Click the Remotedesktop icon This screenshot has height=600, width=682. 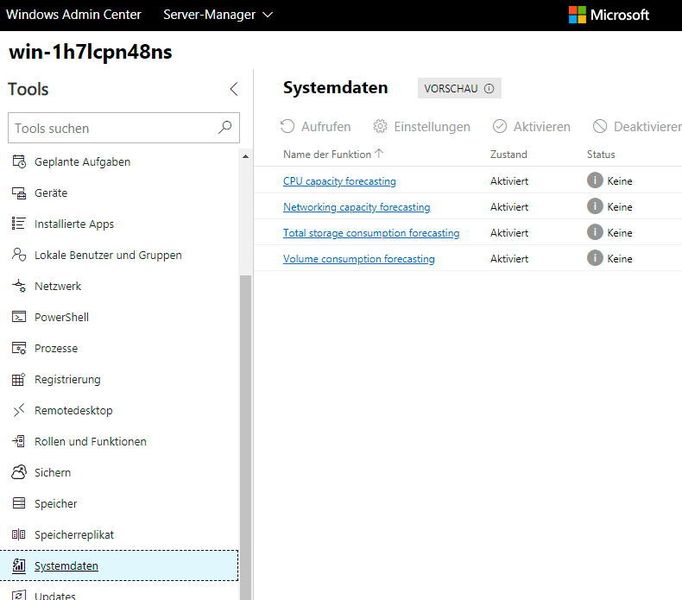pyautogui.click(x=19, y=410)
